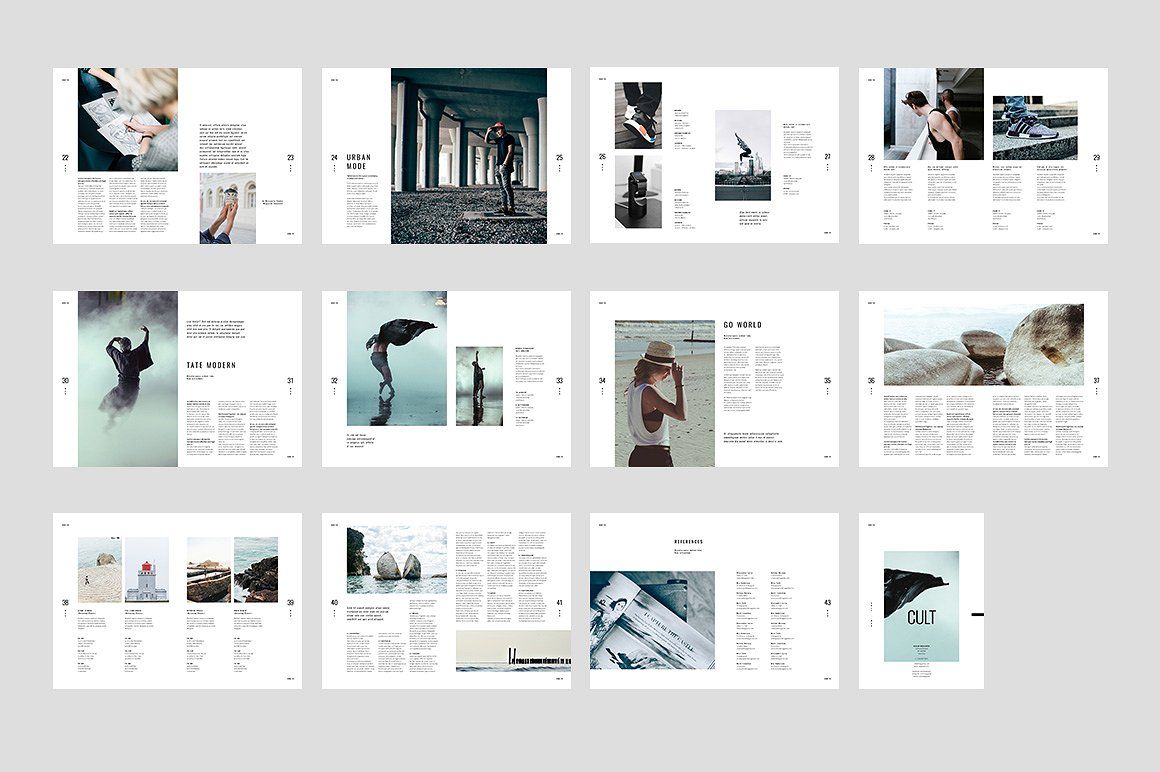Screen dimensions: 1160x772
Task: Click the split rock in sea photo
Action: (397, 560)
